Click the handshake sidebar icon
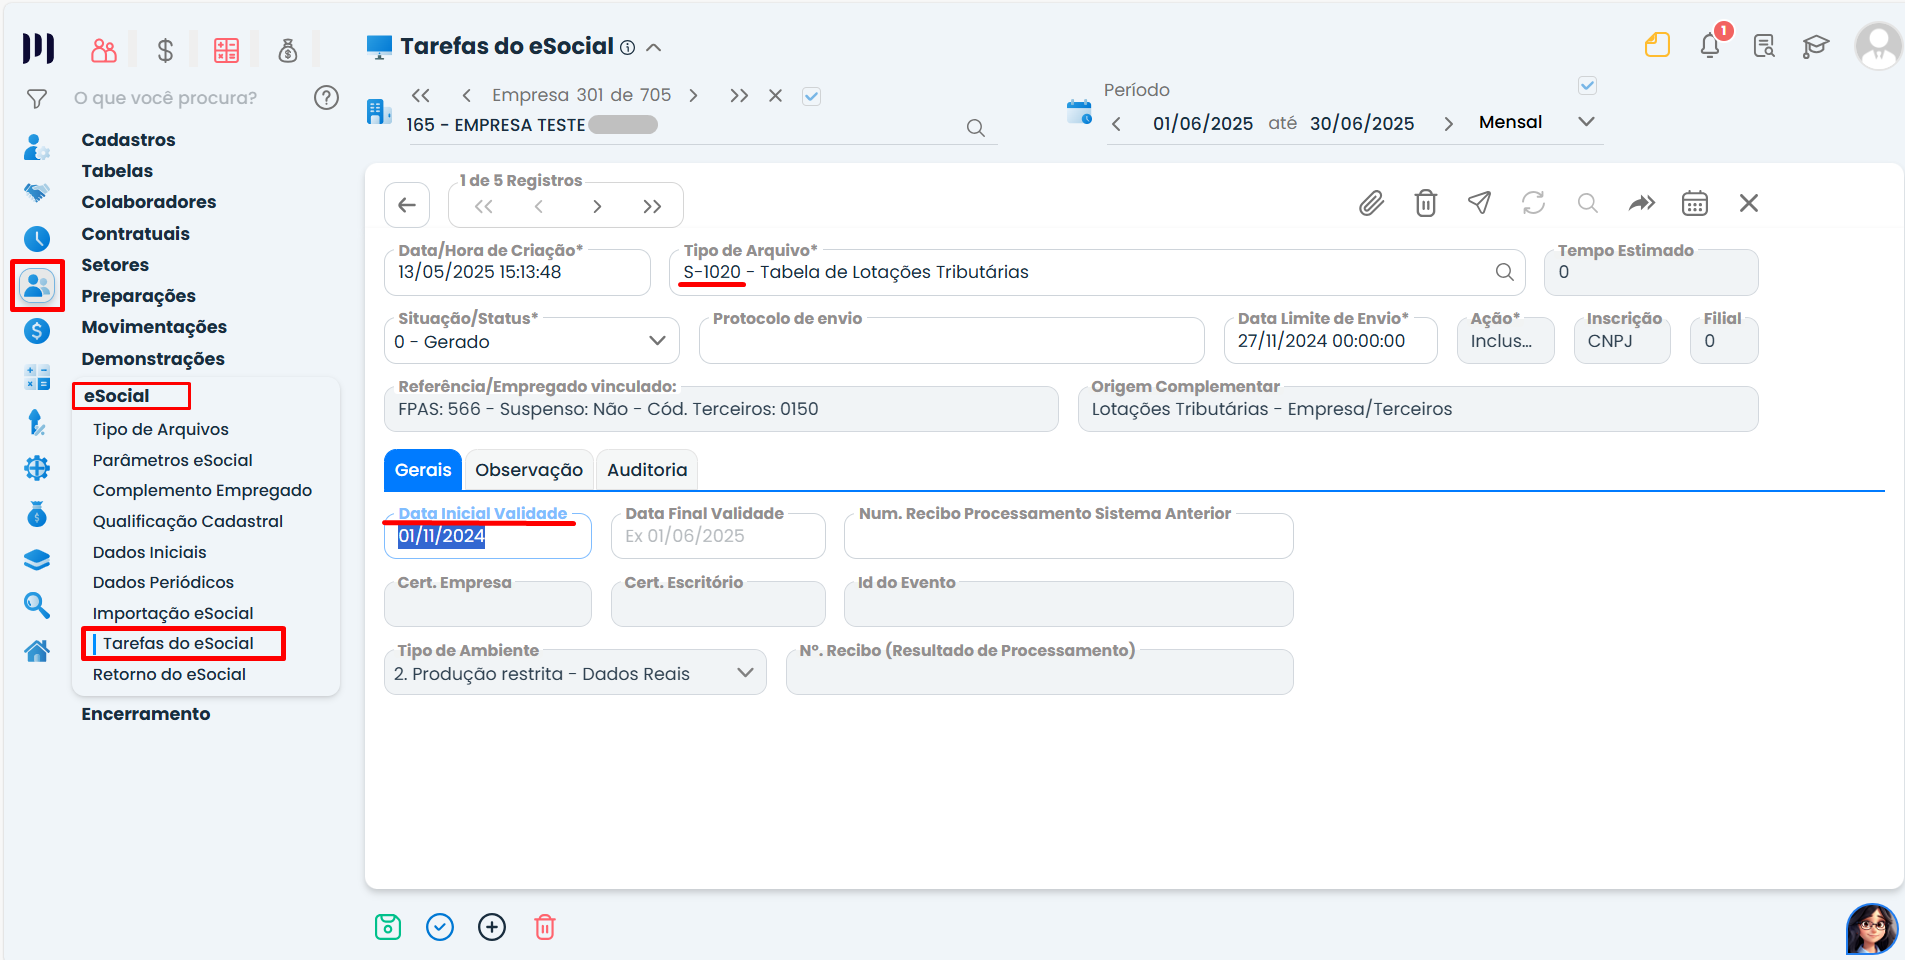Viewport: 1905px width, 960px height. [37, 191]
